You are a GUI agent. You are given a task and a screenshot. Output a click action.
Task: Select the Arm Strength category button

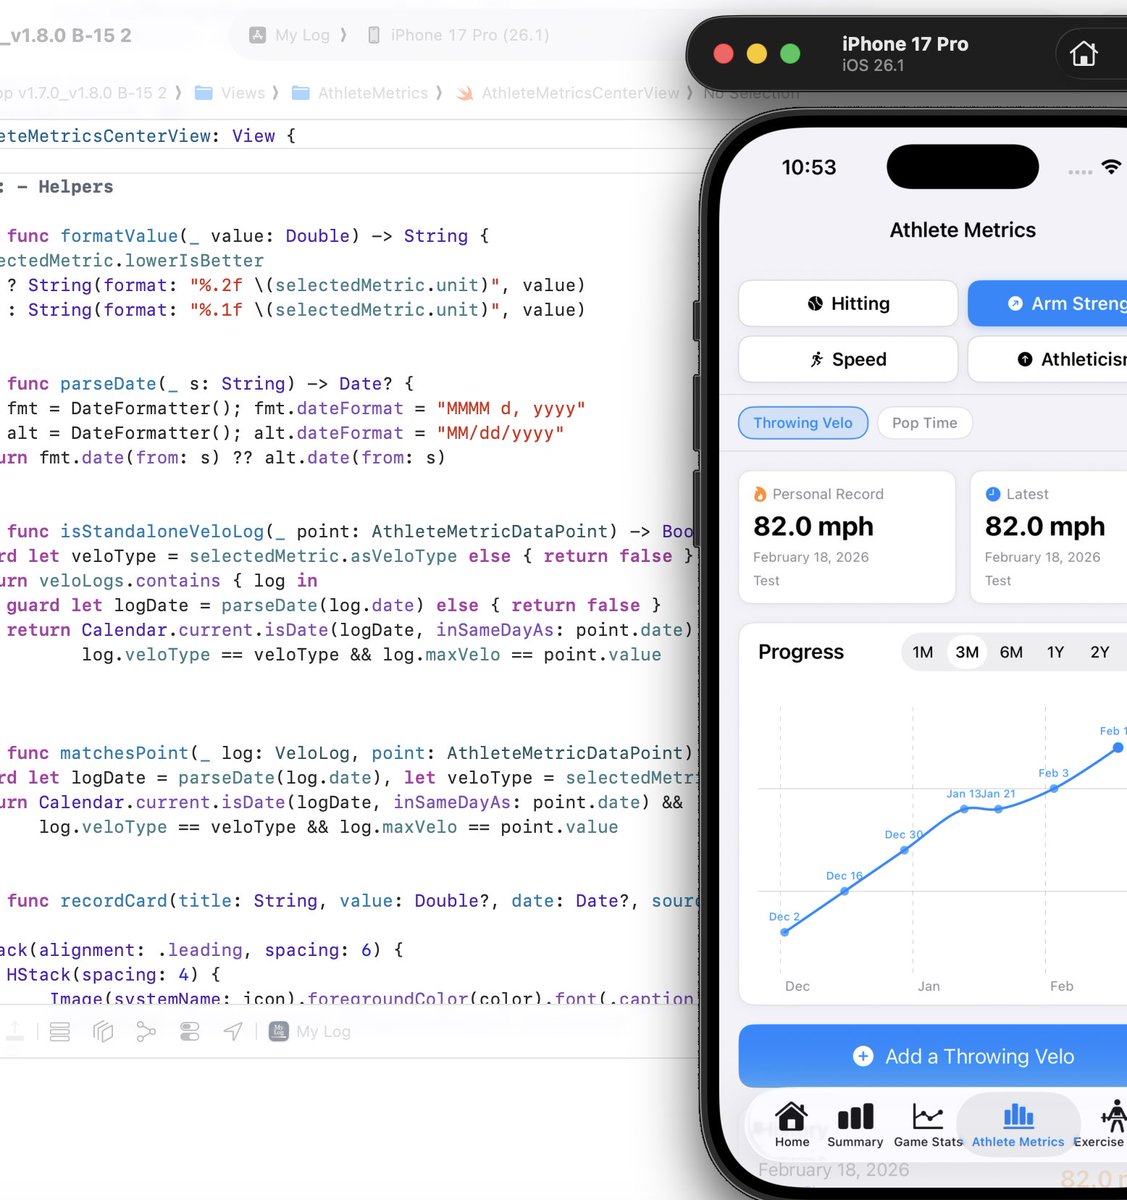click(1047, 303)
